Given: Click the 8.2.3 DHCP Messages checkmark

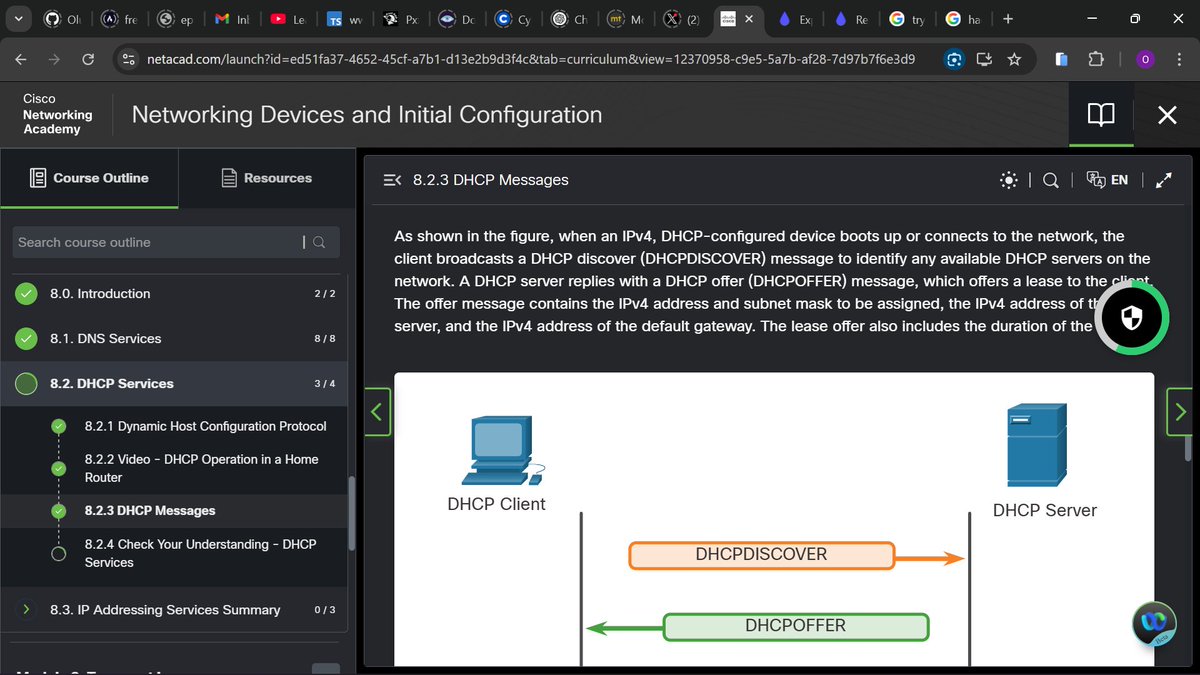Looking at the screenshot, I should (59, 511).
